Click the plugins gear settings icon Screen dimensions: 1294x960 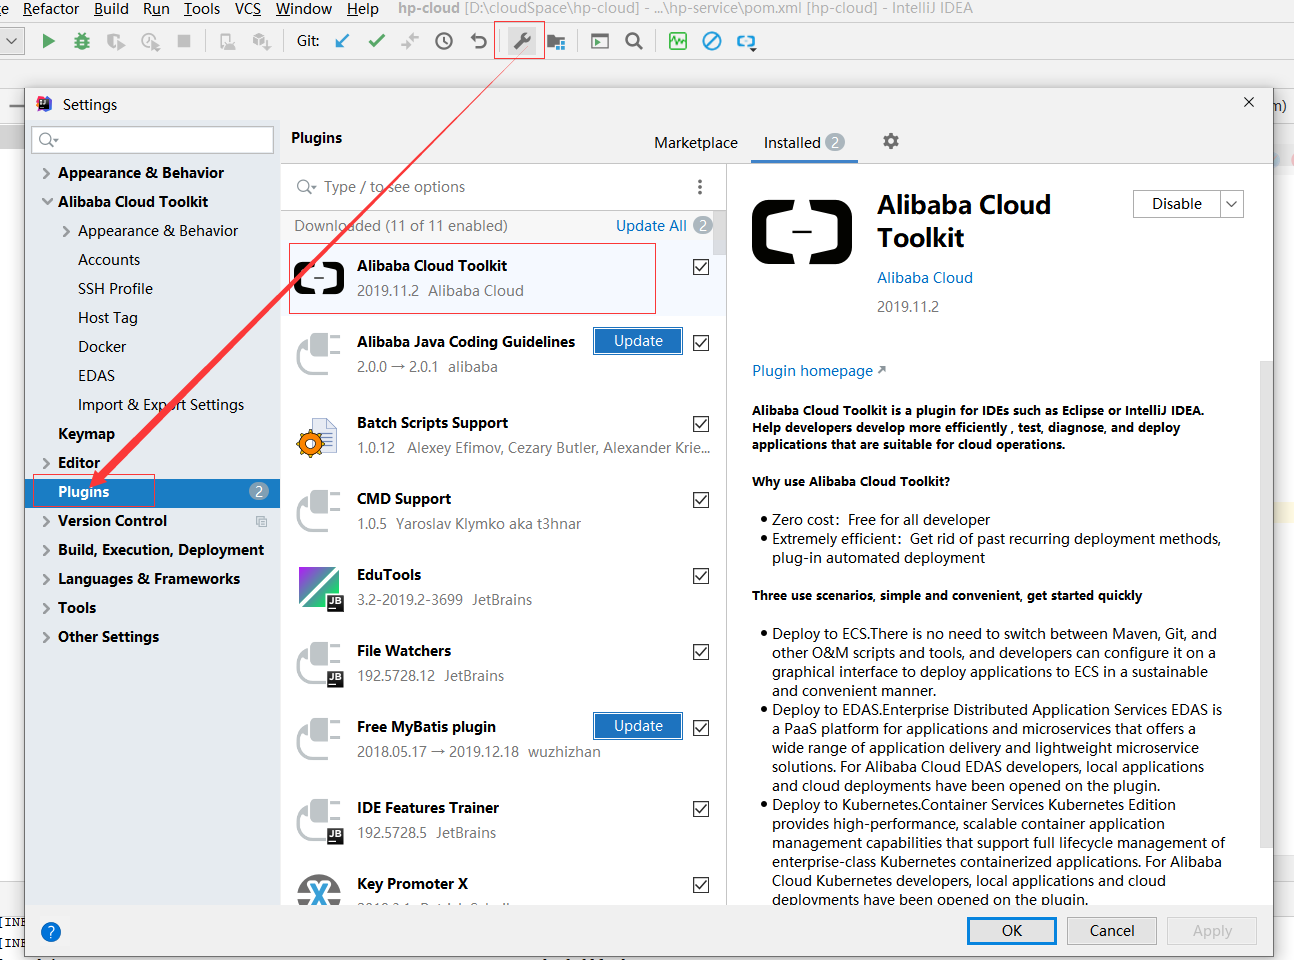coord(891,141)
